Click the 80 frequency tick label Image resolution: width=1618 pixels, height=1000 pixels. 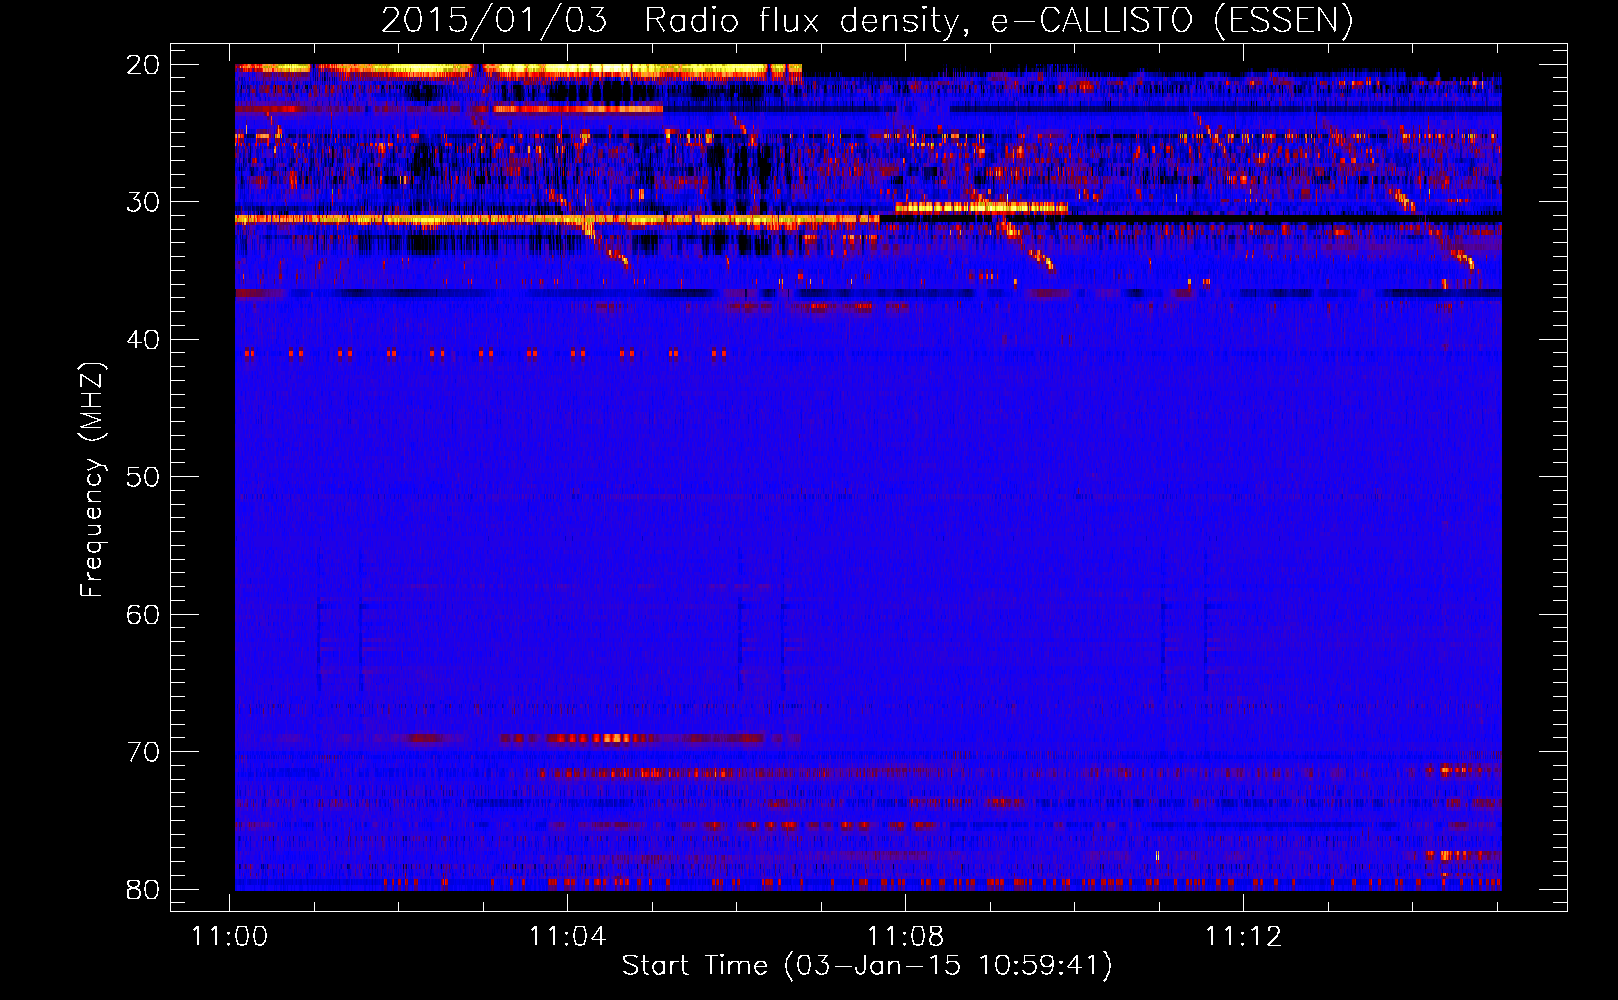143,889
